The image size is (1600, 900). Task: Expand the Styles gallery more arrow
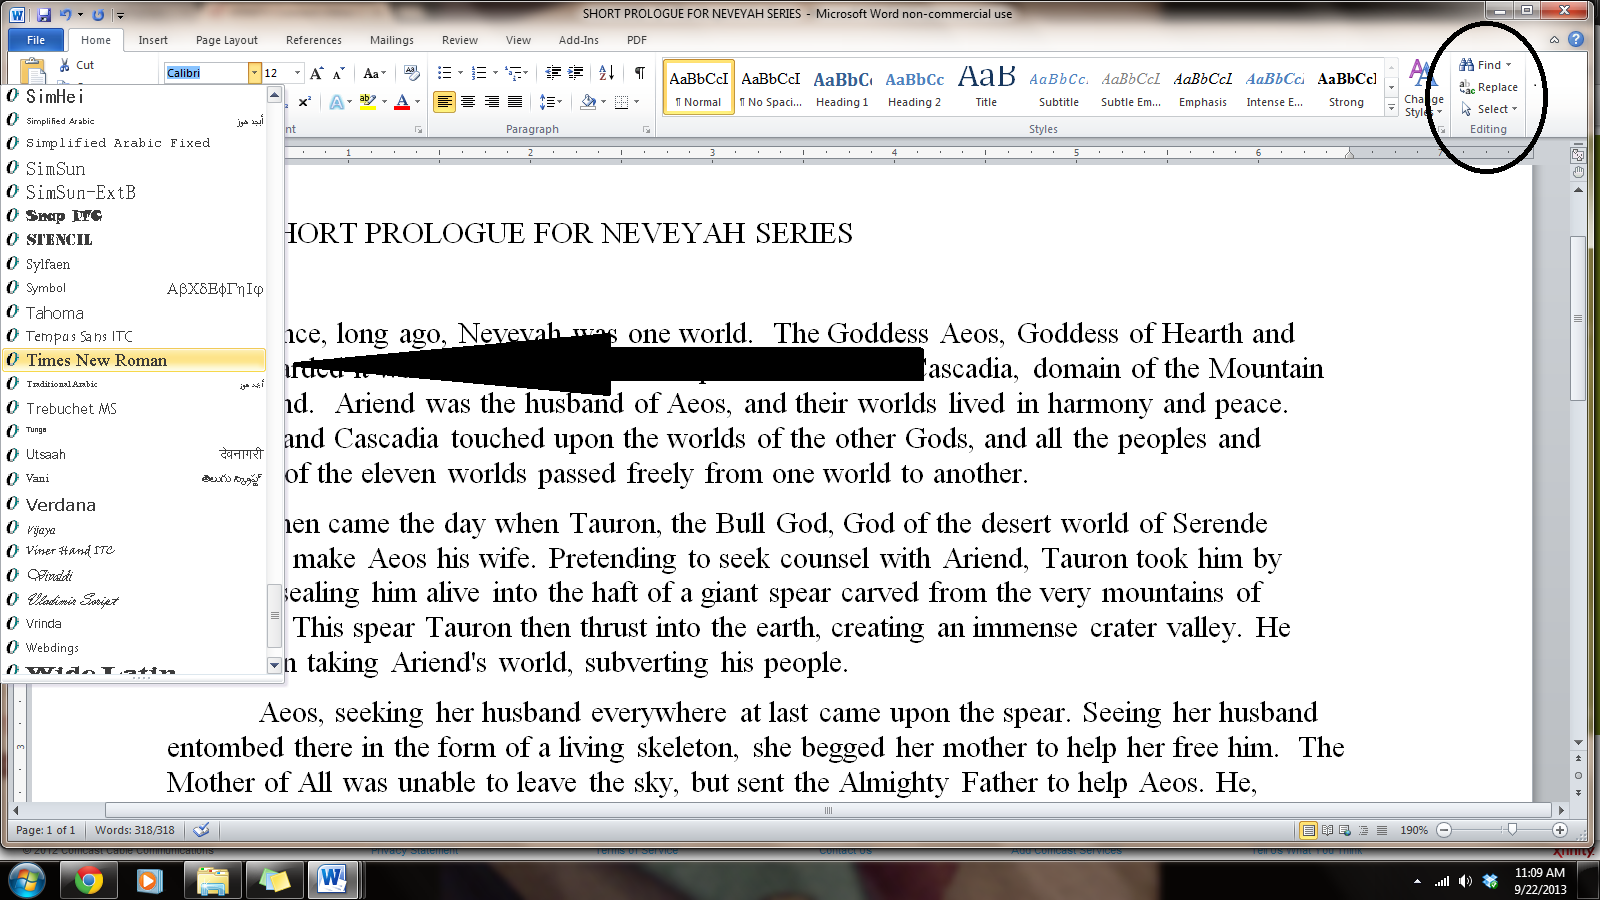pyautogui.click(x=1391, y=108)
